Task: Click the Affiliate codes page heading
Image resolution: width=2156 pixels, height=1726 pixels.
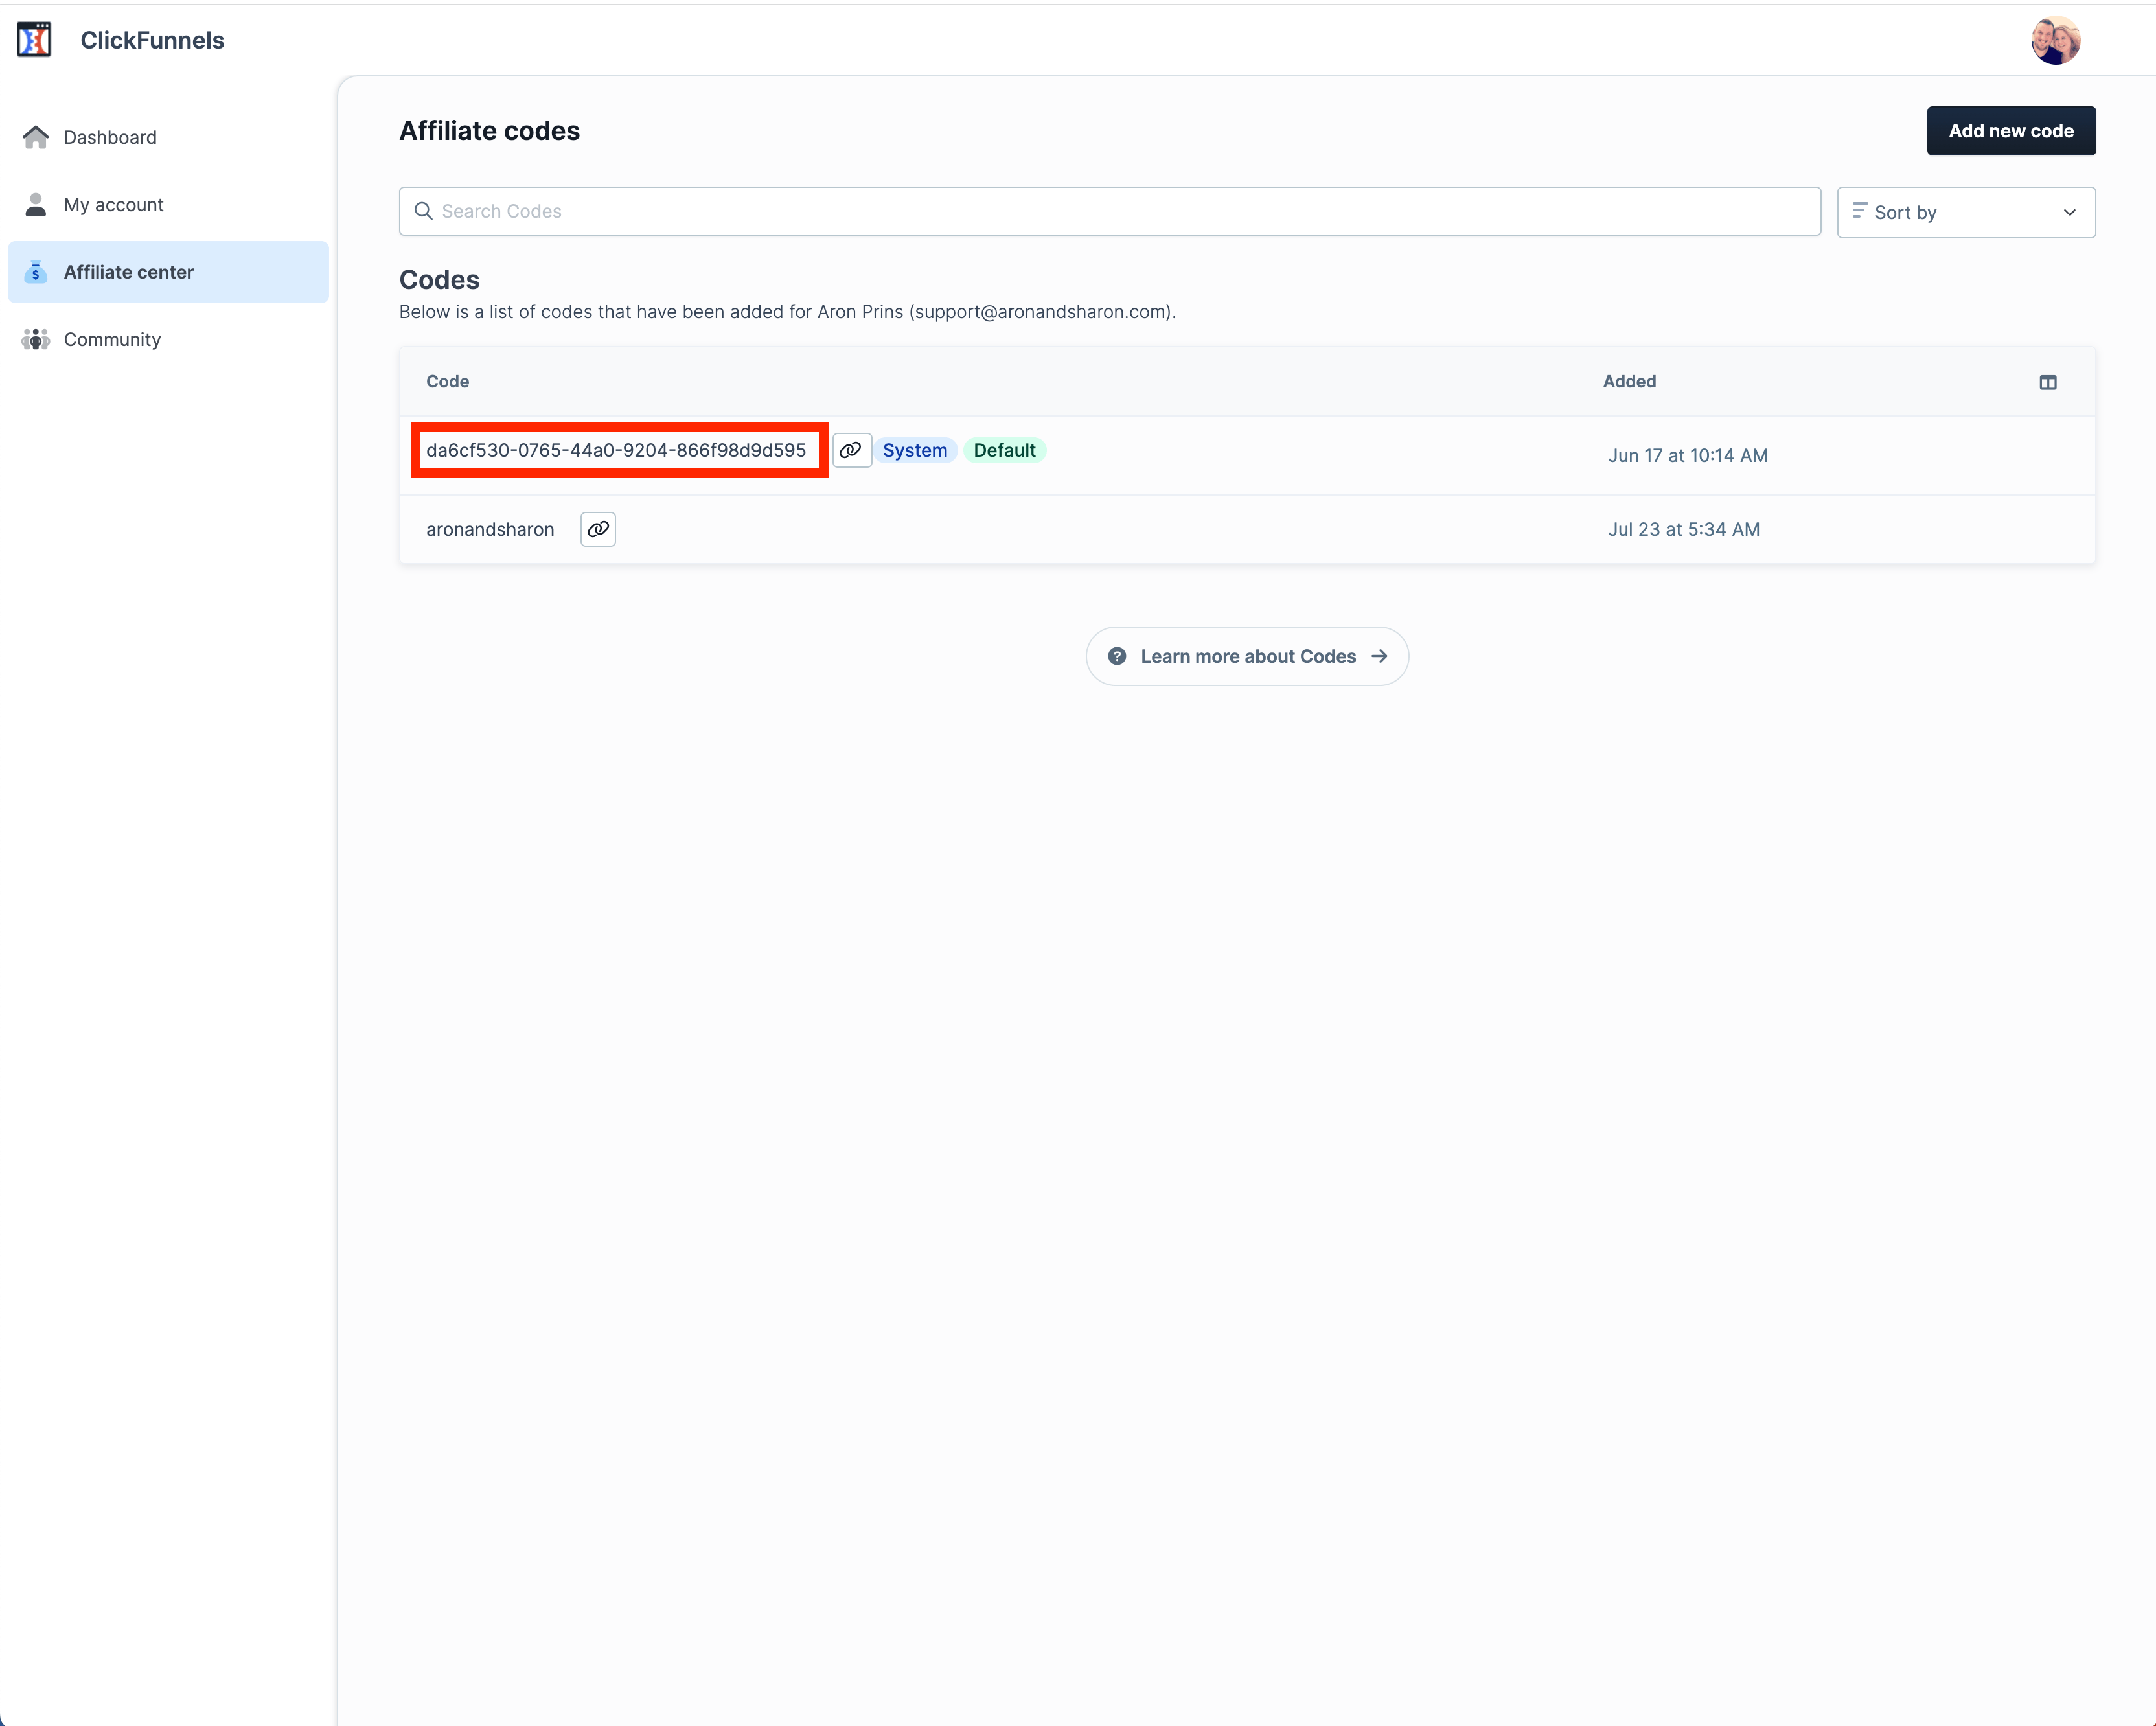Action: pos(489,131)
